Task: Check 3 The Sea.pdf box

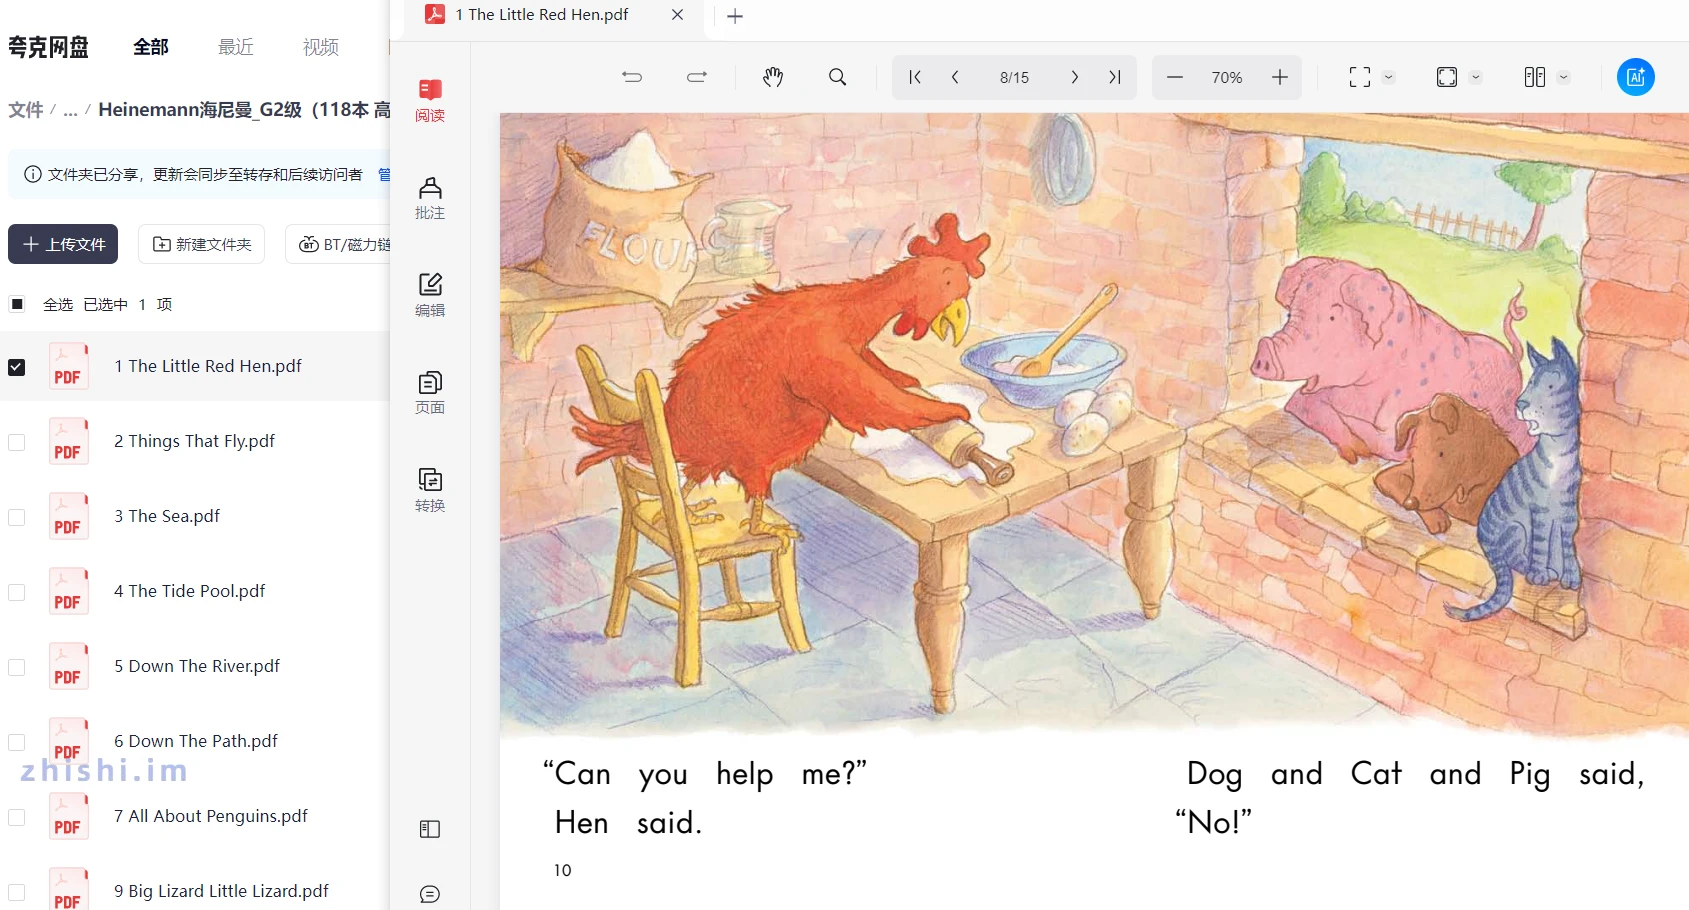Action: pos(17,517)
